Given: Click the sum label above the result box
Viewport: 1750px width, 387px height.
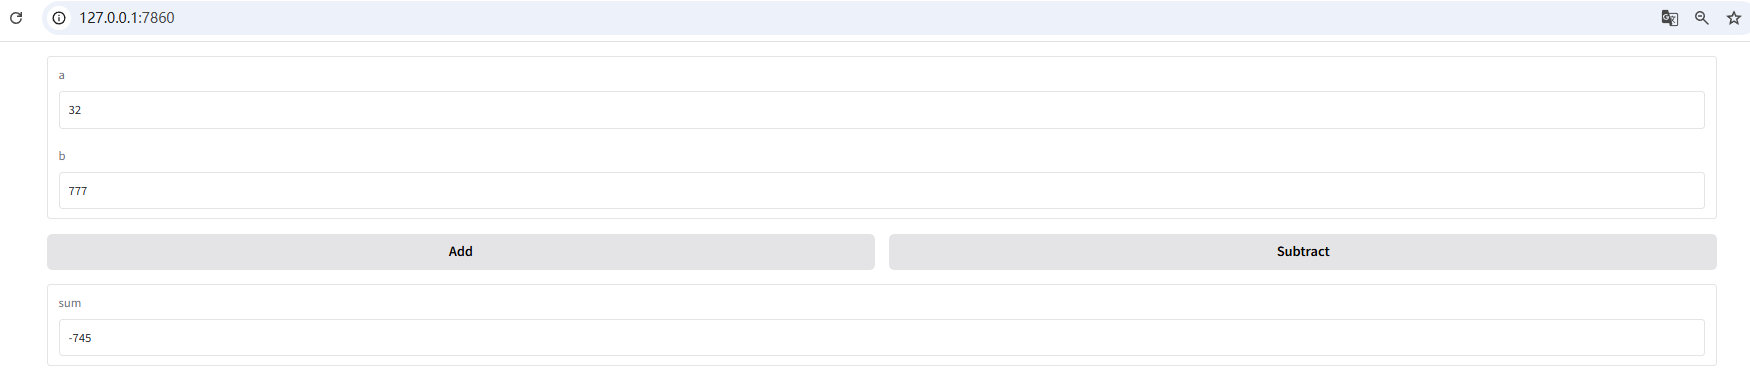Looking at the screenshot, I should [x=69, y=303].
